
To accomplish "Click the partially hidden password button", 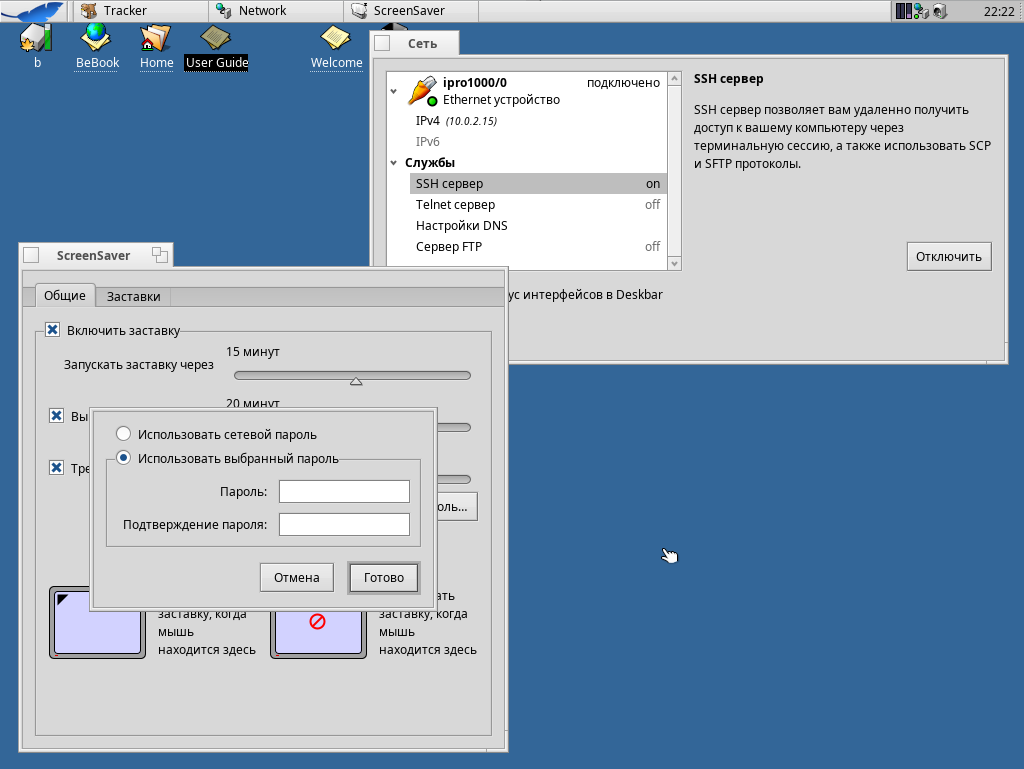I will (x=457, y=507).
